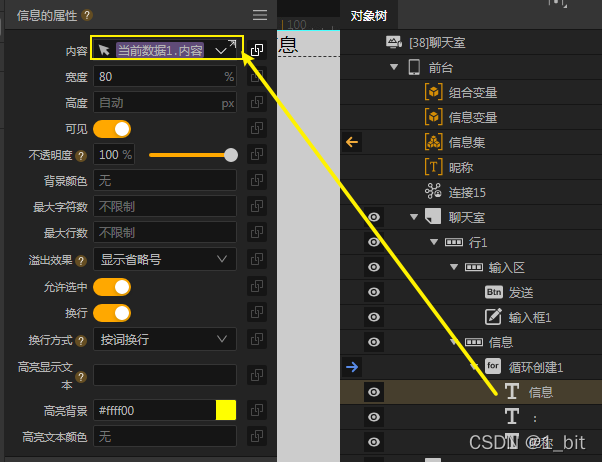Click the link icon for 换行 property
Viewport: 602px width, 462px height.
pos(257,313)
